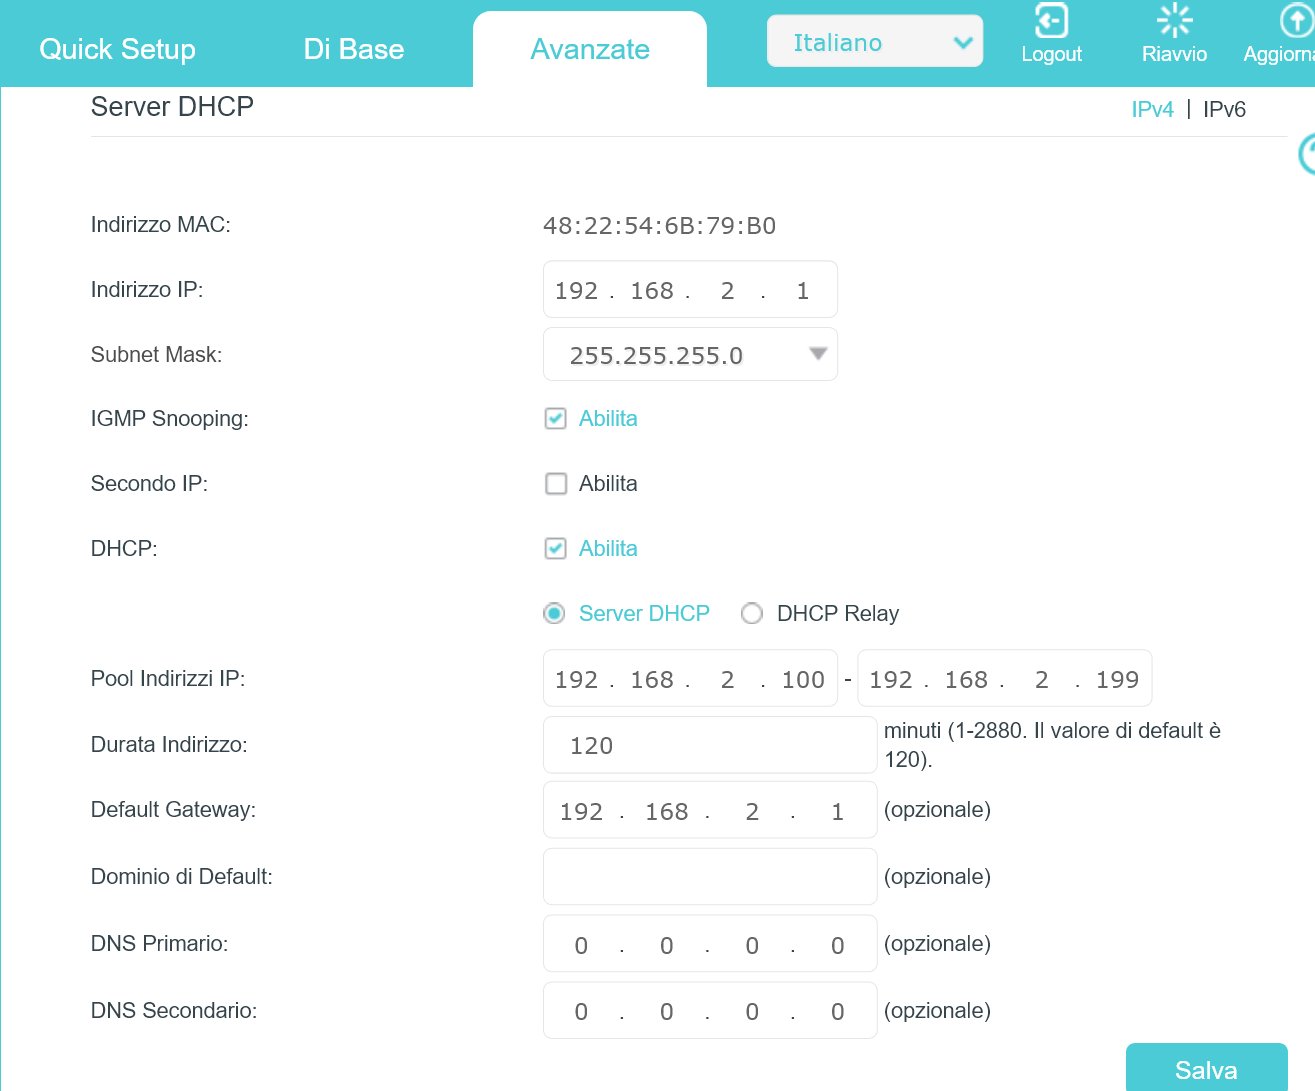The height and width of the screenshot is (1091, 1315).
Task: Disable the IGMP Snooping Abilita checkbox
Action: (555, 419)
